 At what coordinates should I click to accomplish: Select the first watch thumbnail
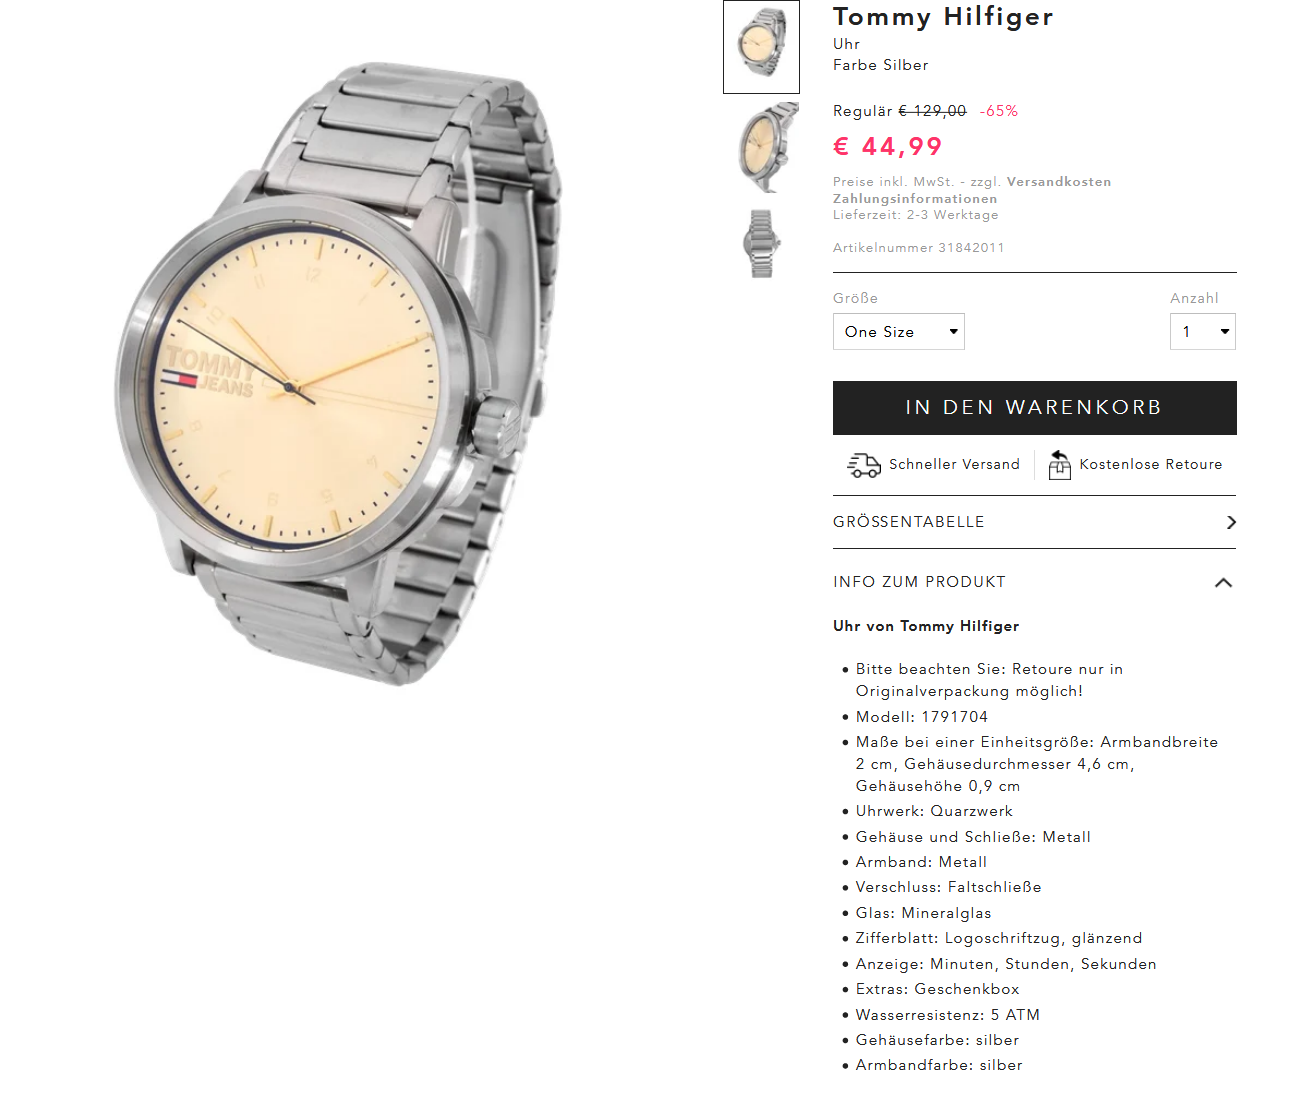(x=761, y=47)
